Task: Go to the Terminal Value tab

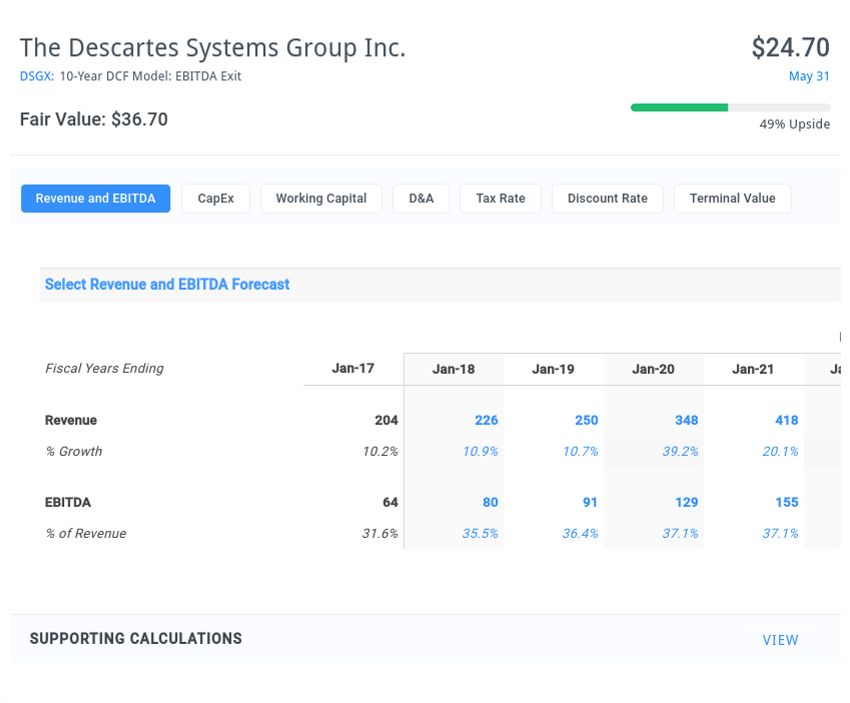Action: [x=732, y=198]
